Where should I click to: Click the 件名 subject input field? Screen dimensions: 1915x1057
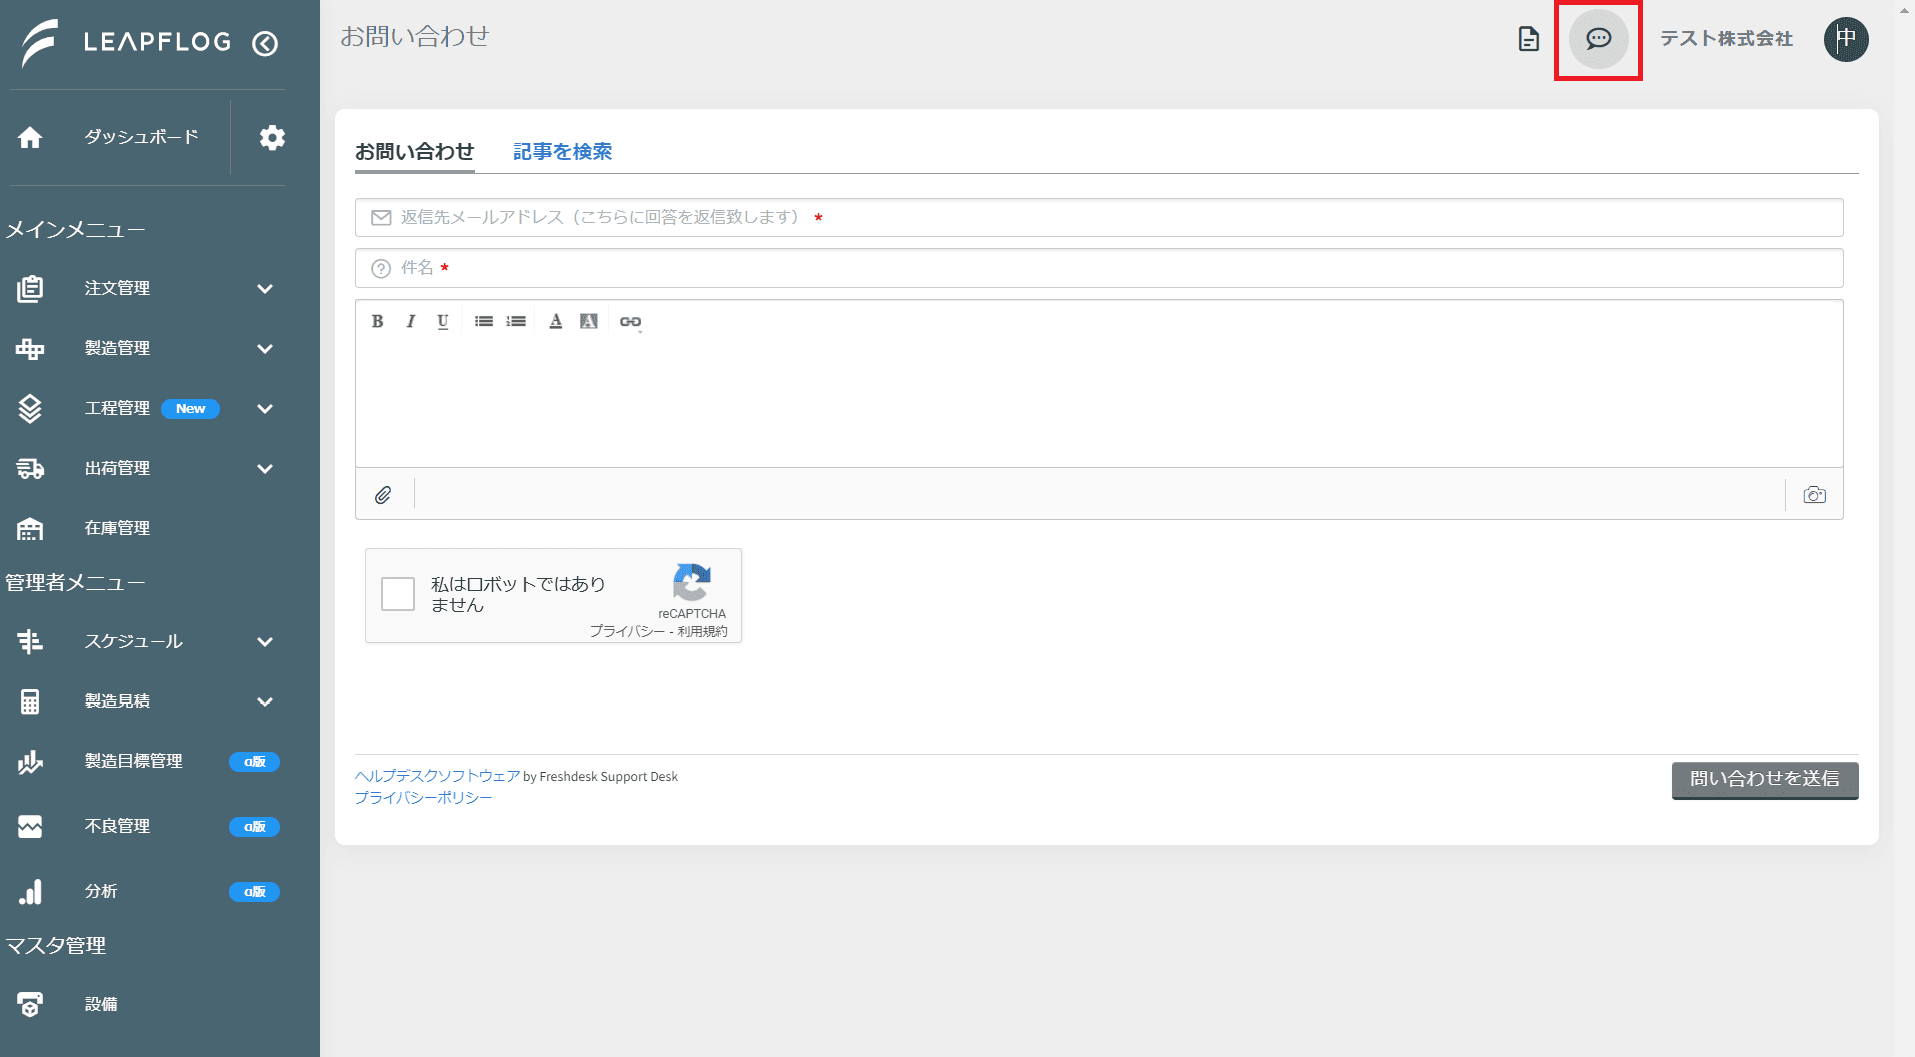click(x=1099, y=268)
